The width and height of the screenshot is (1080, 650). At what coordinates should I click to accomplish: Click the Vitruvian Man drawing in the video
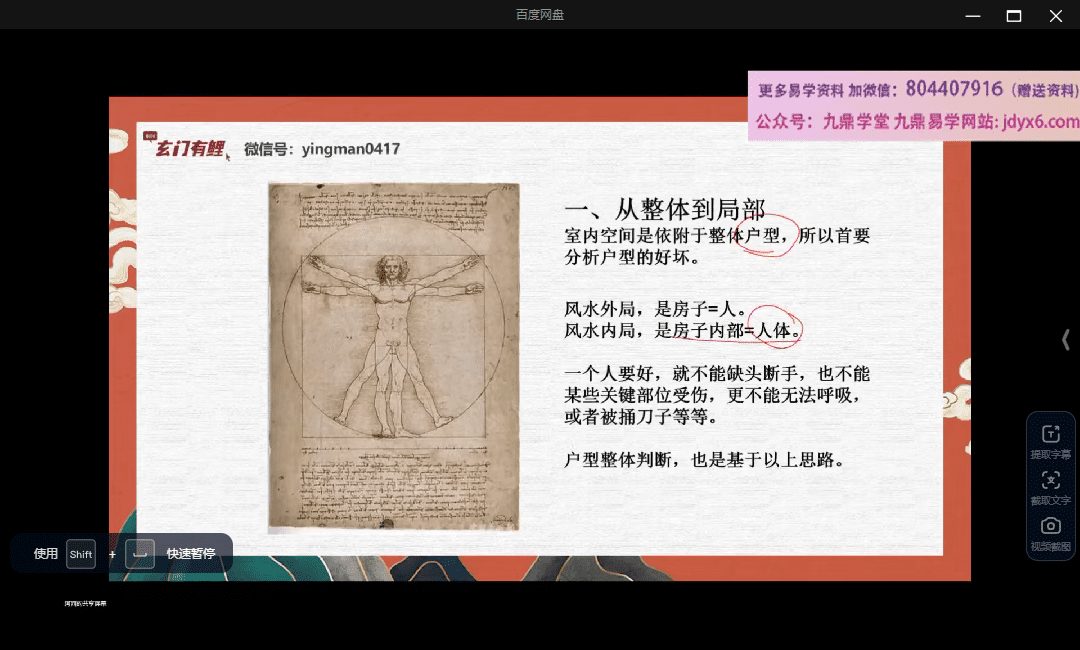(x=393, y=355)
